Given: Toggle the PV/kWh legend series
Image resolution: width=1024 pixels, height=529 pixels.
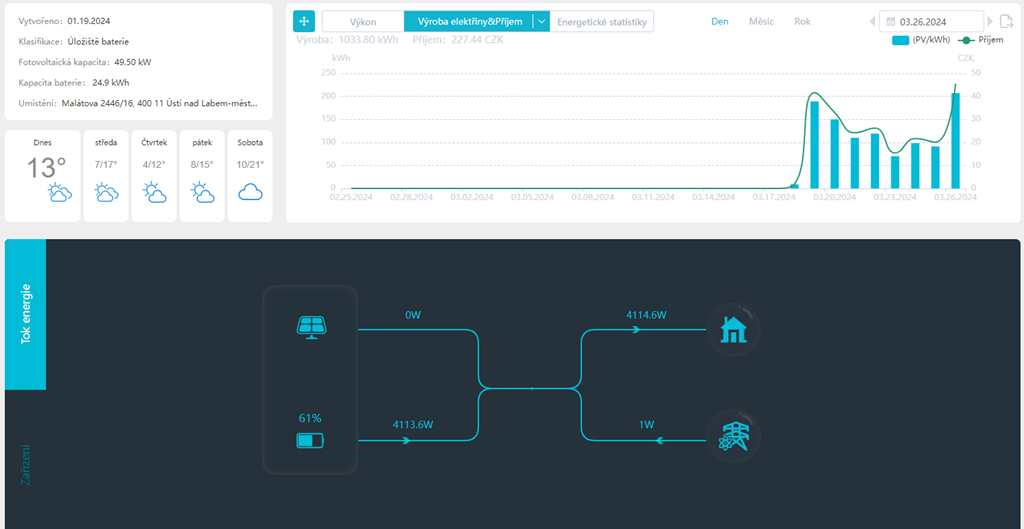Looking at the screenshot, I should pos(921,41).
